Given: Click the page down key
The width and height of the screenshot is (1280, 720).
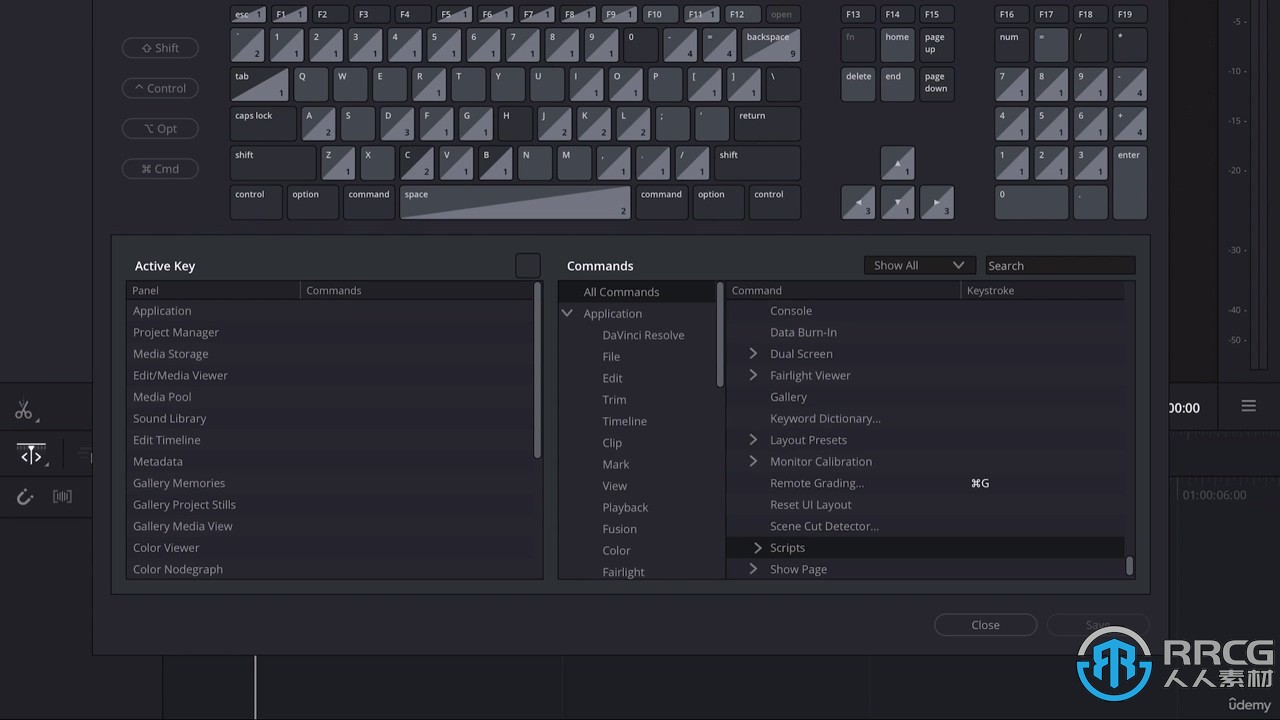Looking at the screenshot, I should [937, 84].
